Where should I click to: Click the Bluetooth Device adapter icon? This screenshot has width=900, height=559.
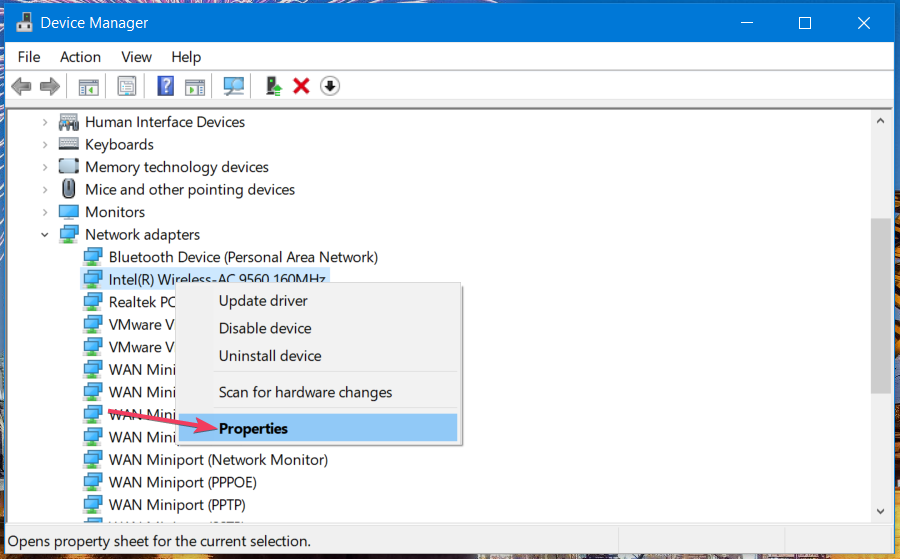click(x=92, y=257)
